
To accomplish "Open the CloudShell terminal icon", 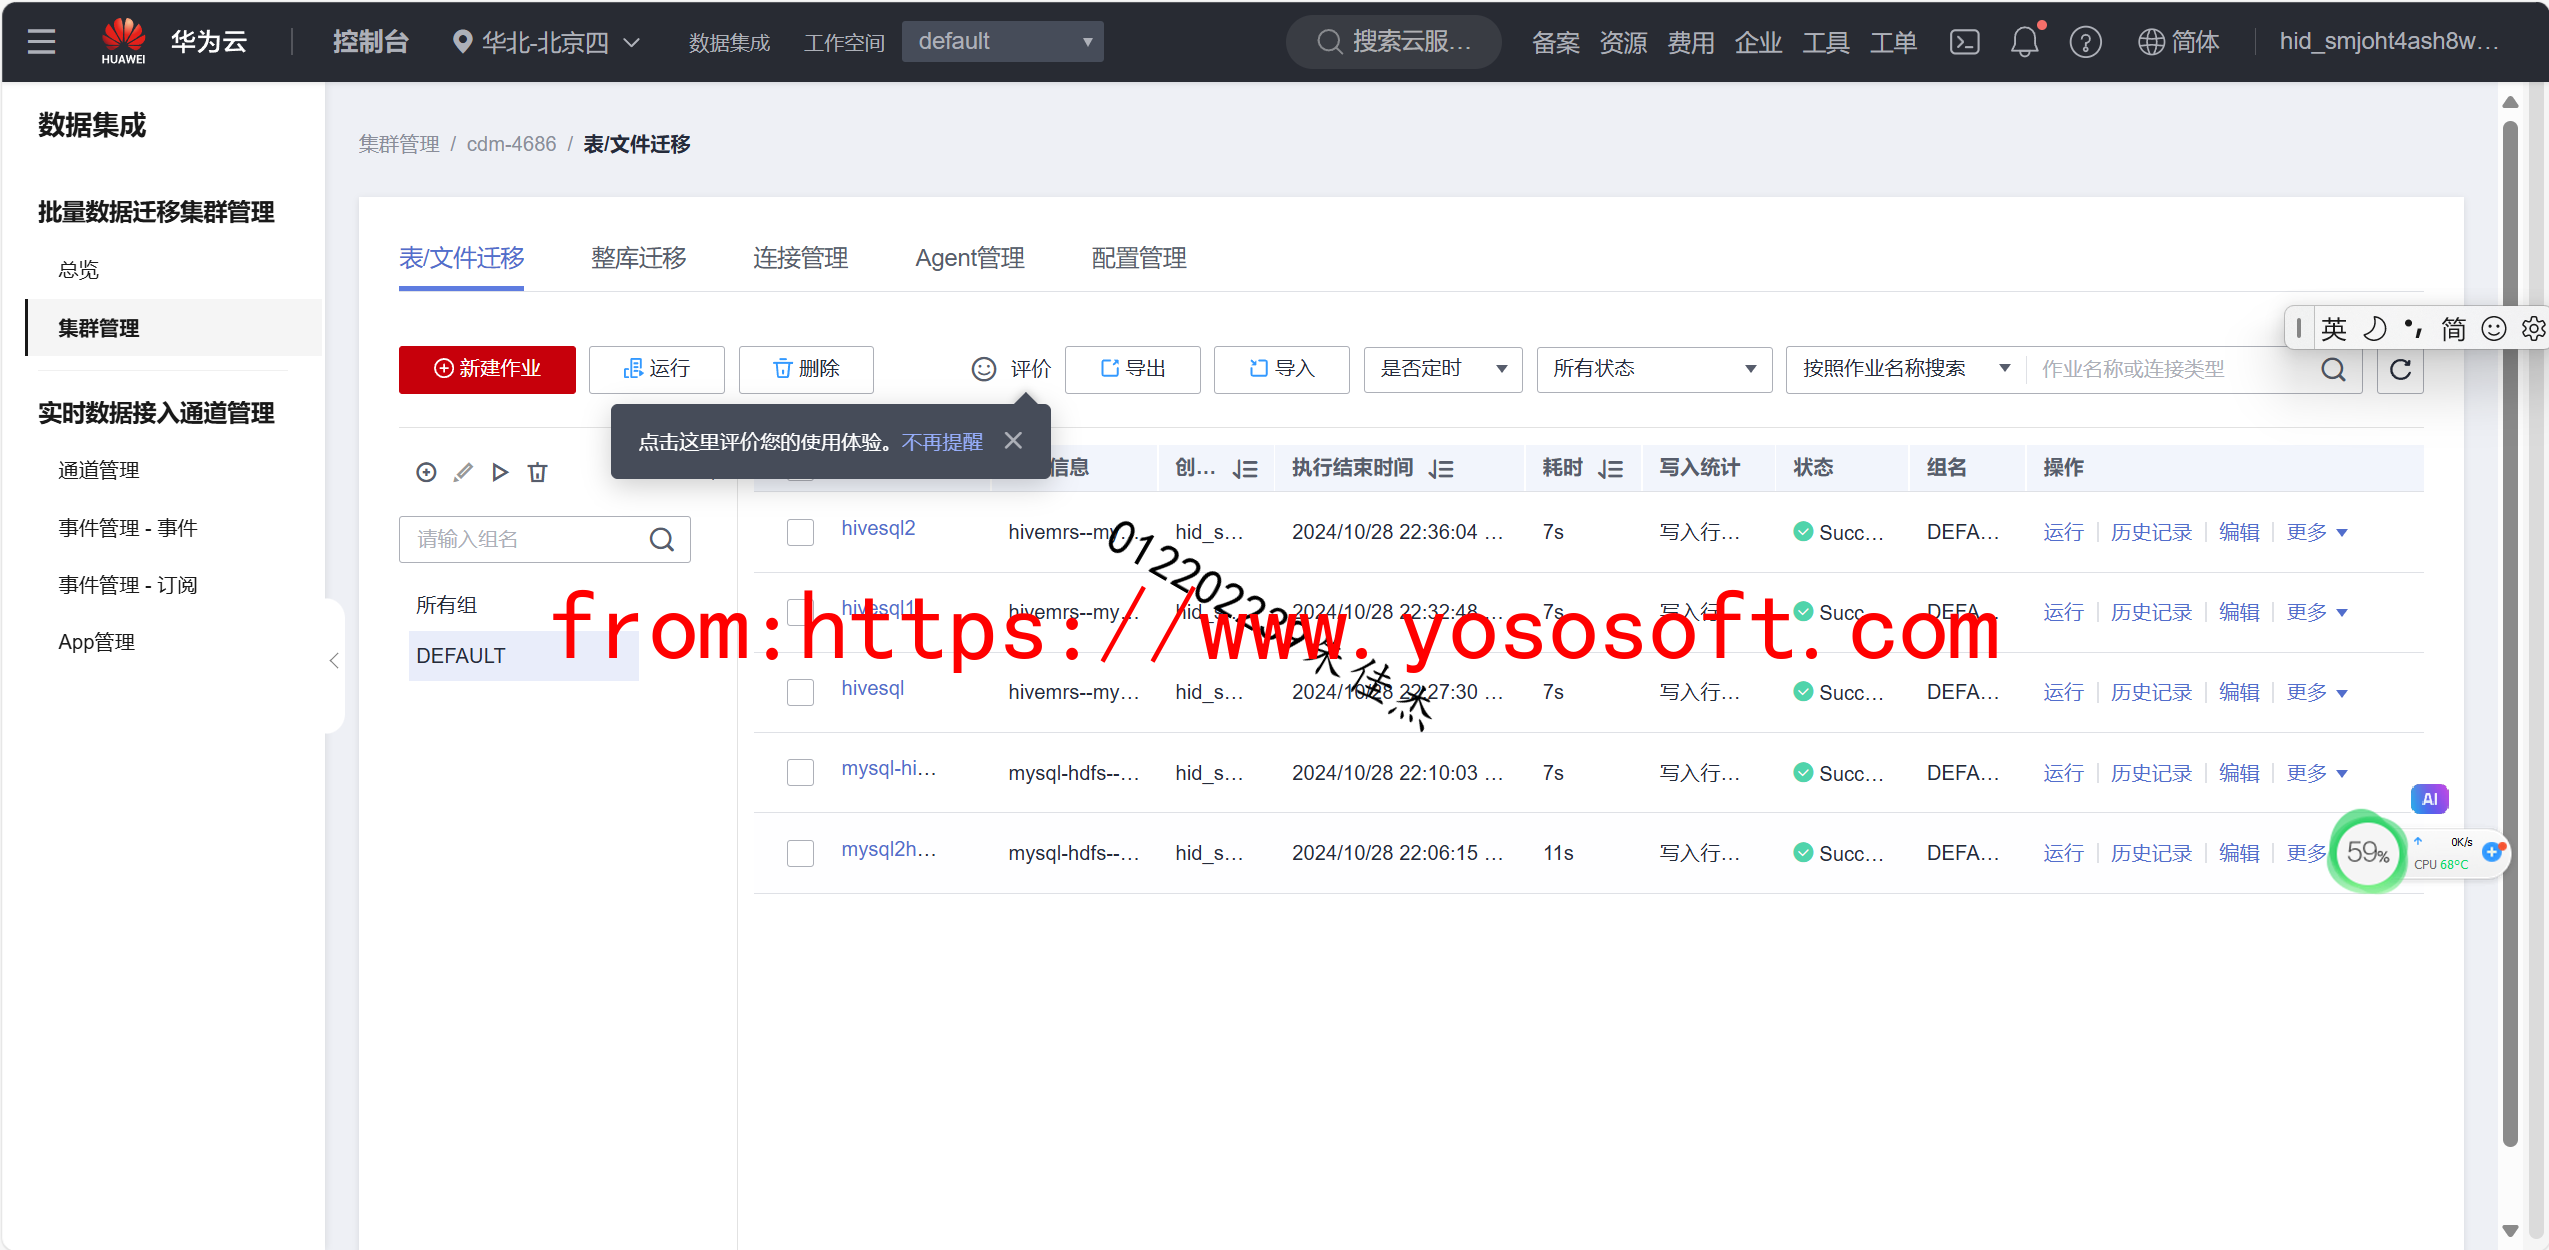I will [1964, 42].
